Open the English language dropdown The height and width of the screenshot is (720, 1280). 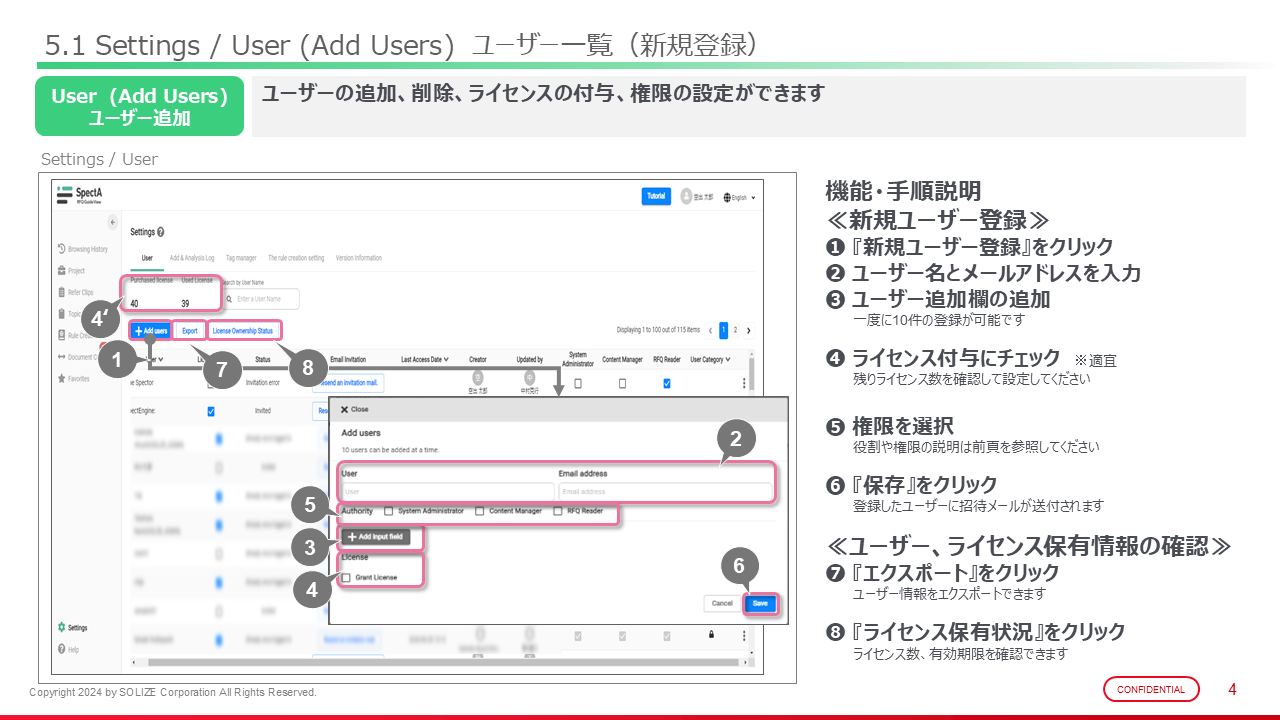(x=739, y=197)
